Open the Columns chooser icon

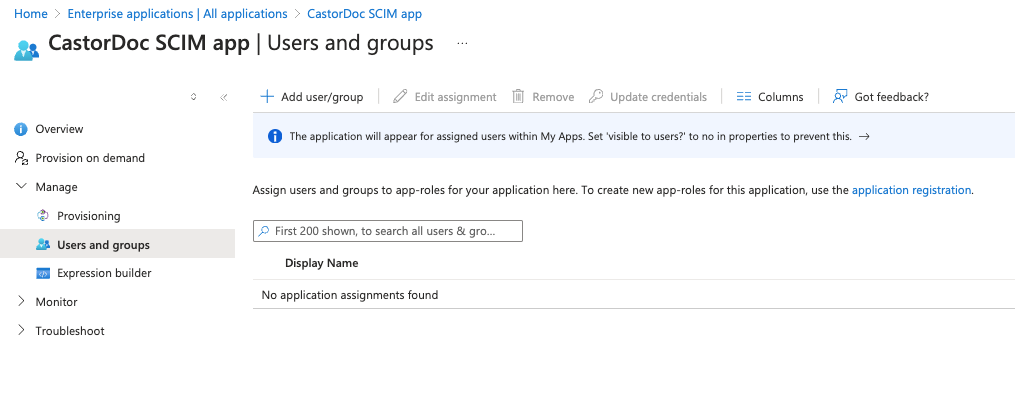point(744,97)
